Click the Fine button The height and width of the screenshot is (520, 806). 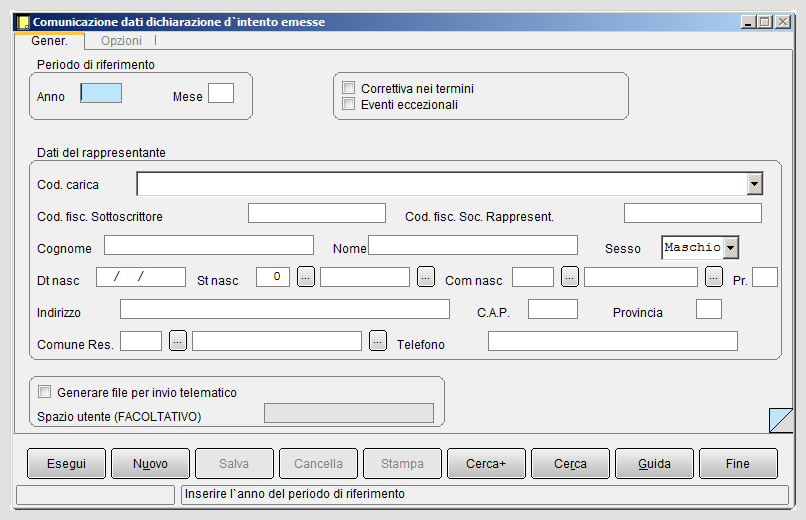point(738,463)
